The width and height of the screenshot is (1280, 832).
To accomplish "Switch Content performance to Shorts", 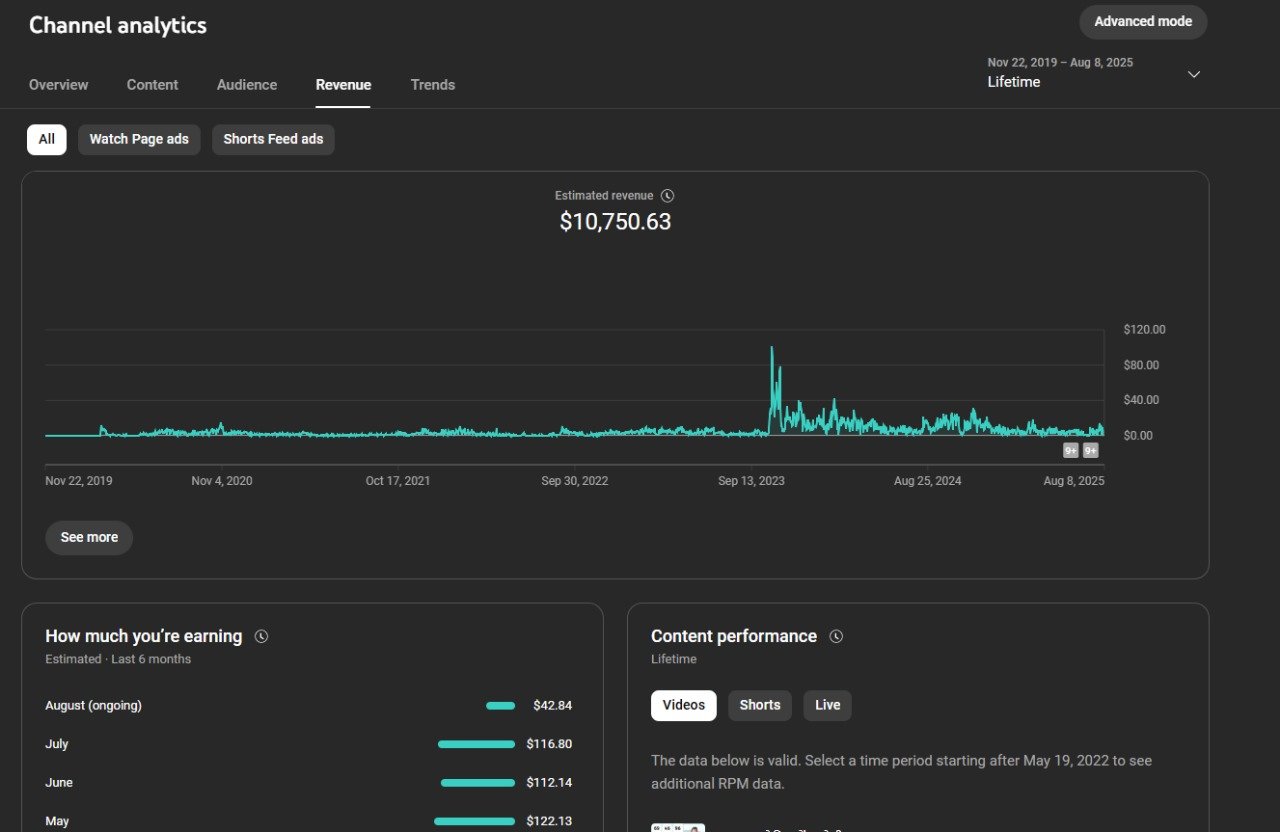I will 760,705.
